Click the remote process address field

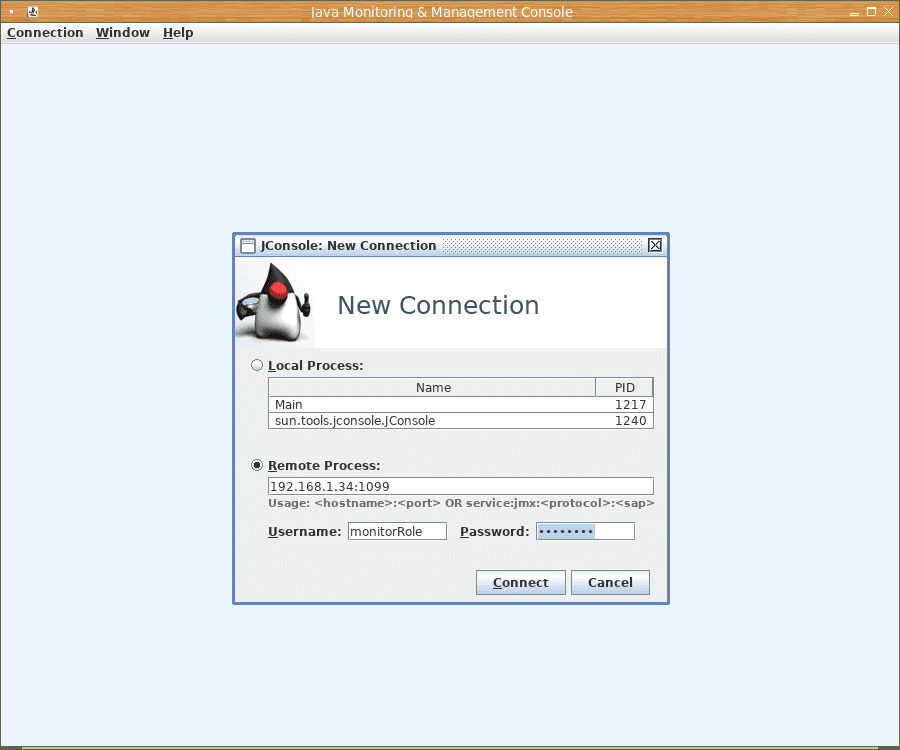(x=460, y=486)
